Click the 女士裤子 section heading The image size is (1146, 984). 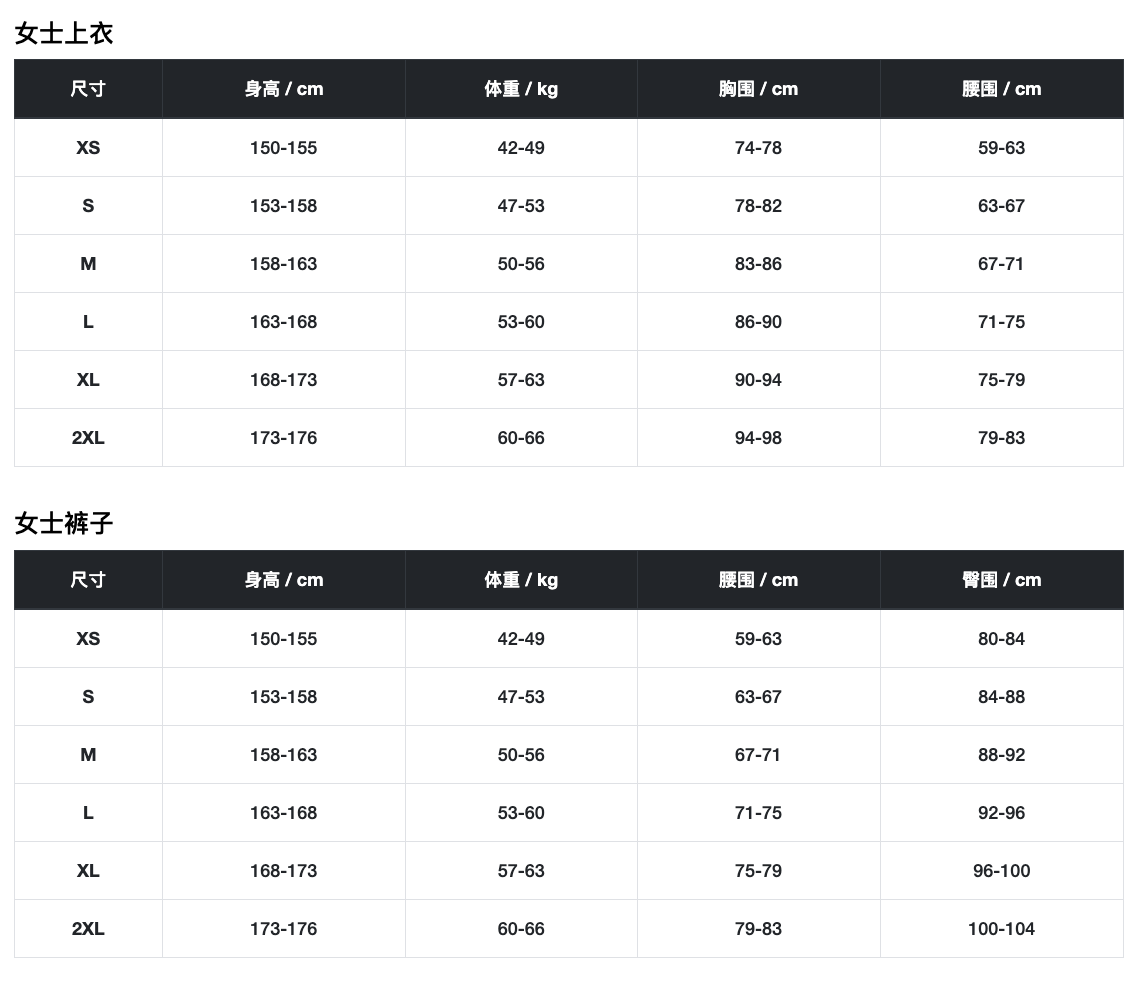tap(64, 523)
